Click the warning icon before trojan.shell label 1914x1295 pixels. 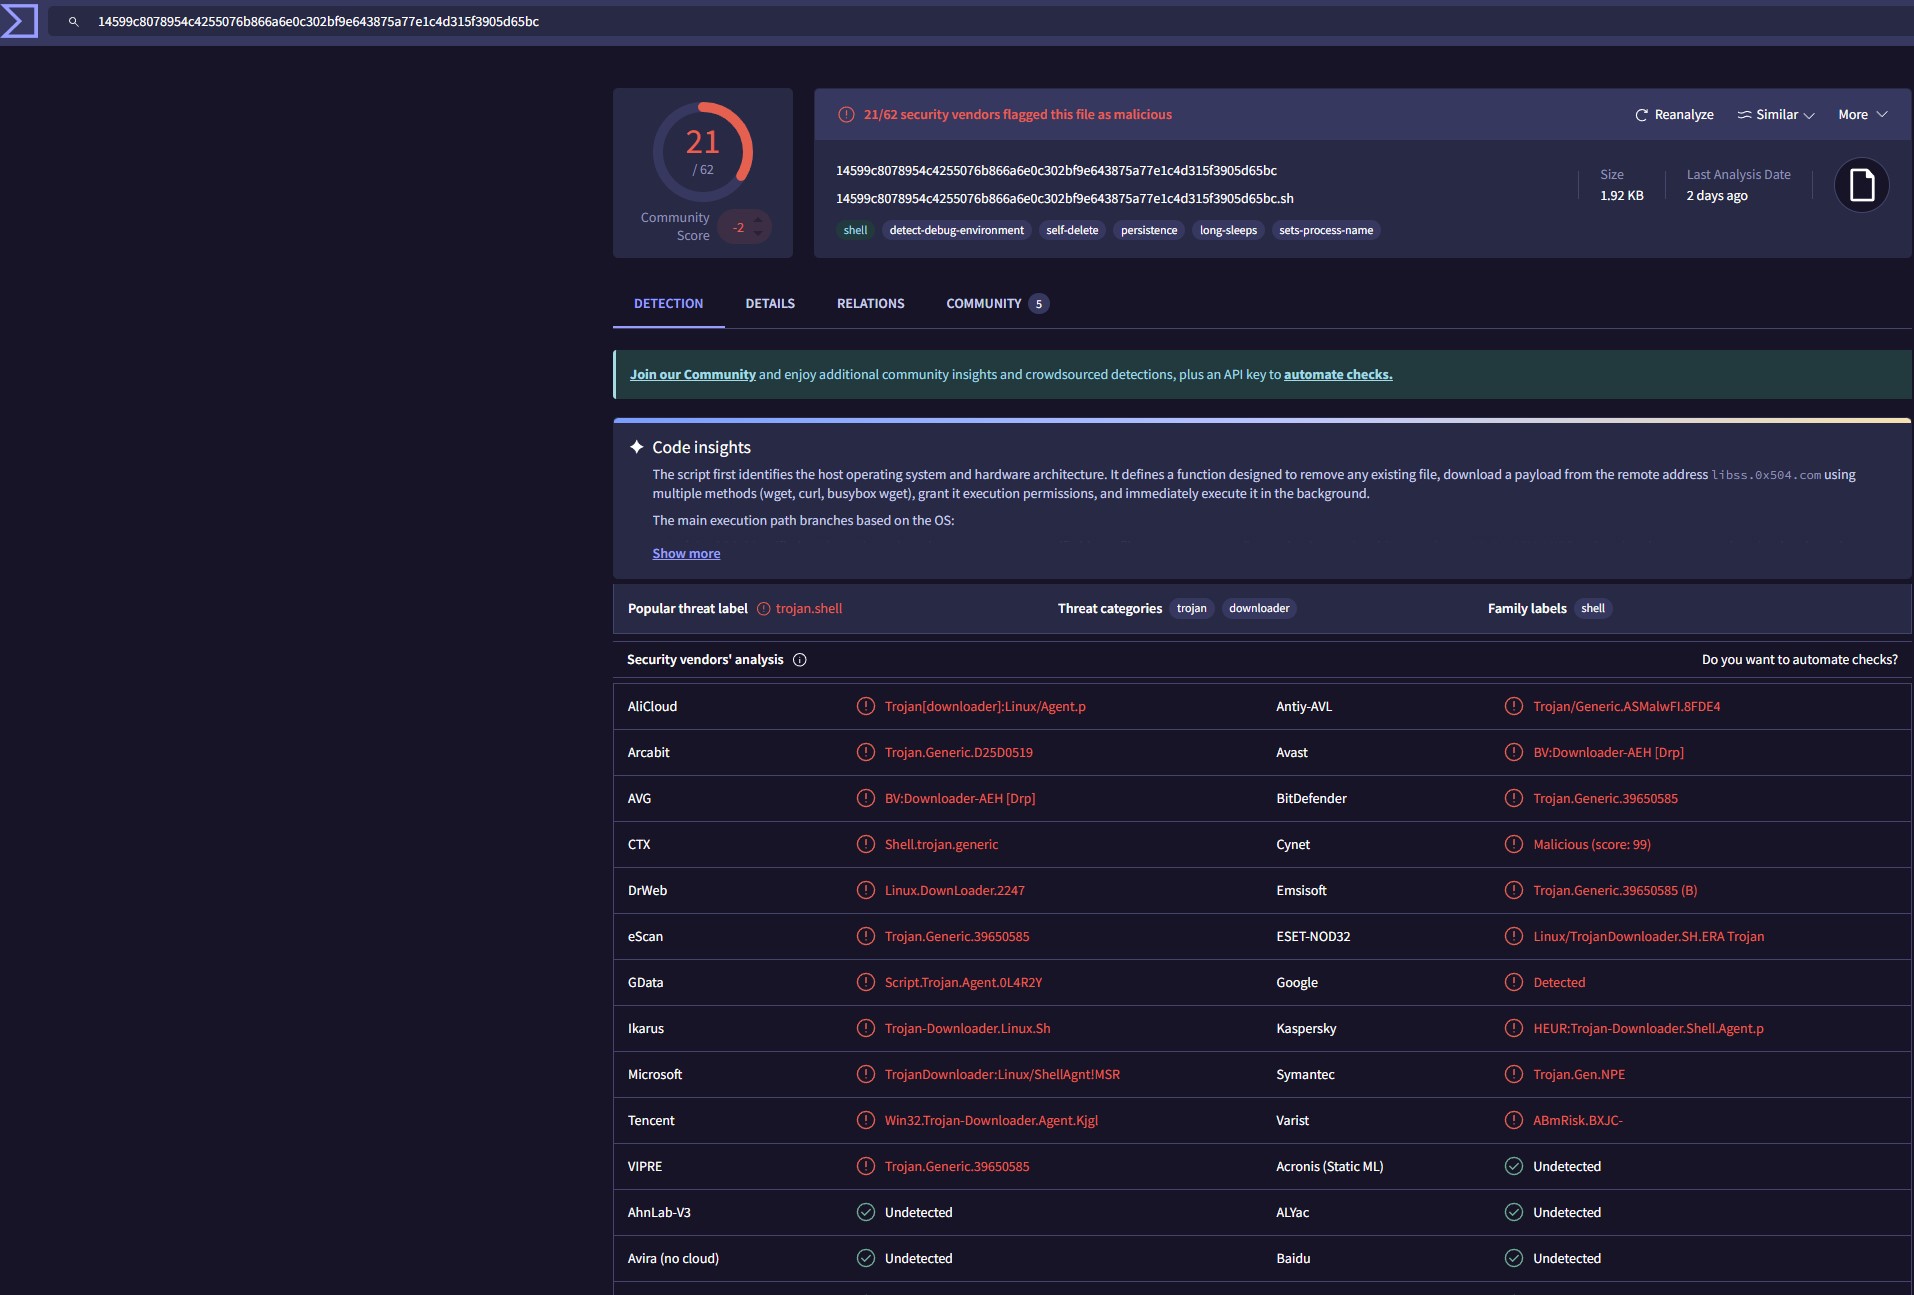click(x=764, y=609)
